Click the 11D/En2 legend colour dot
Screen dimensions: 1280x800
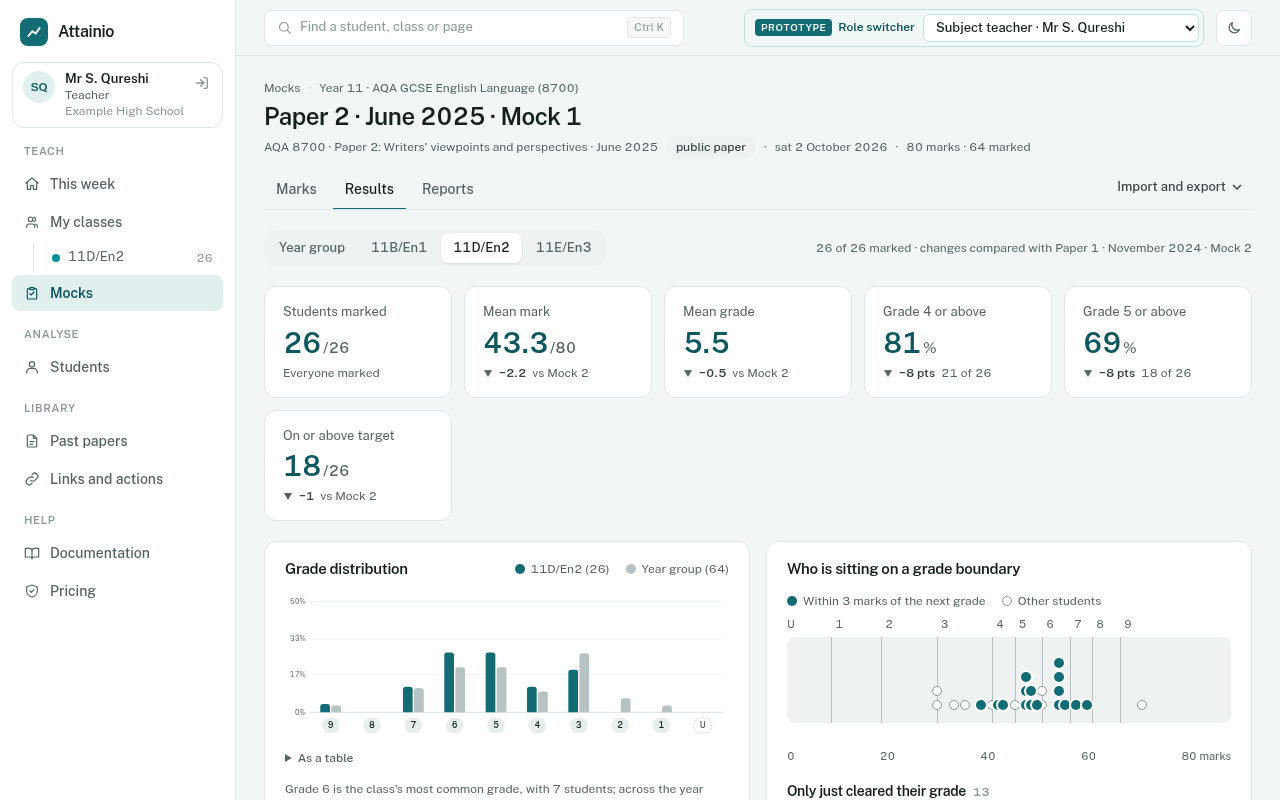520,569
